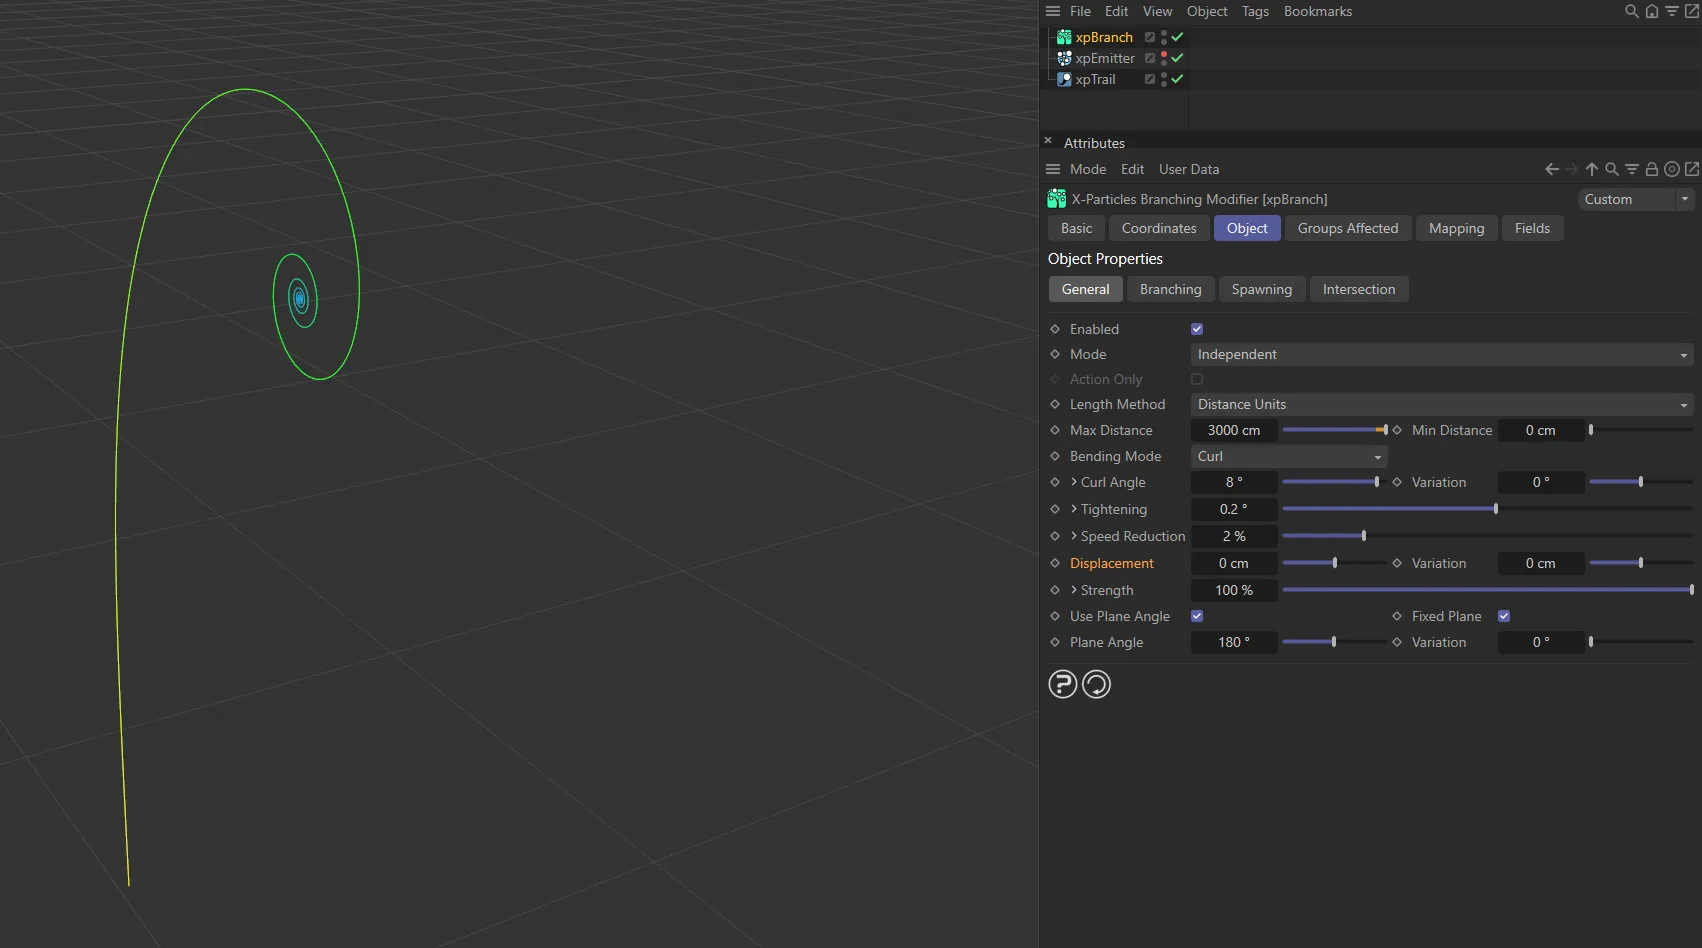The image size is (1702, 948).
Task: Select the xpEmitter object icon
Action: pyautogui.click(x=1063, y=58)
